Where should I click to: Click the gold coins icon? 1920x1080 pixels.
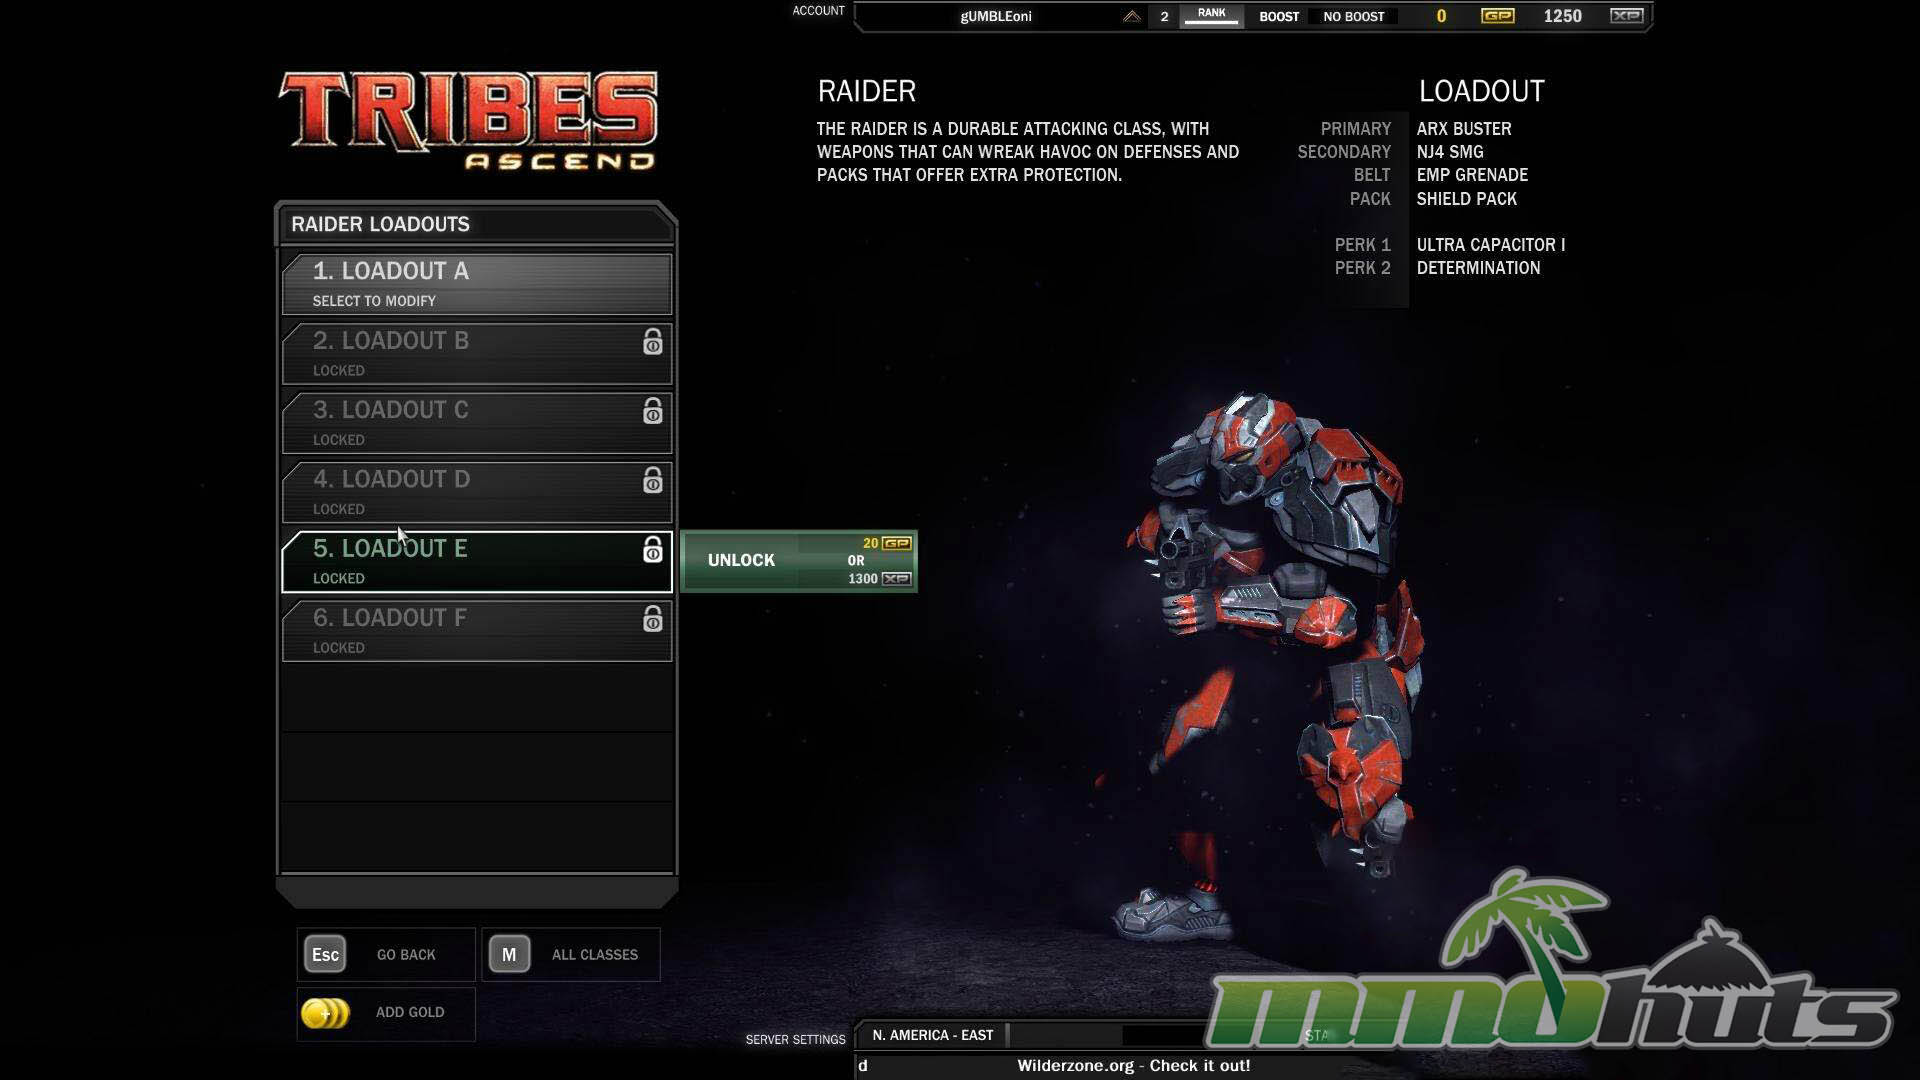click(325, 1013)
